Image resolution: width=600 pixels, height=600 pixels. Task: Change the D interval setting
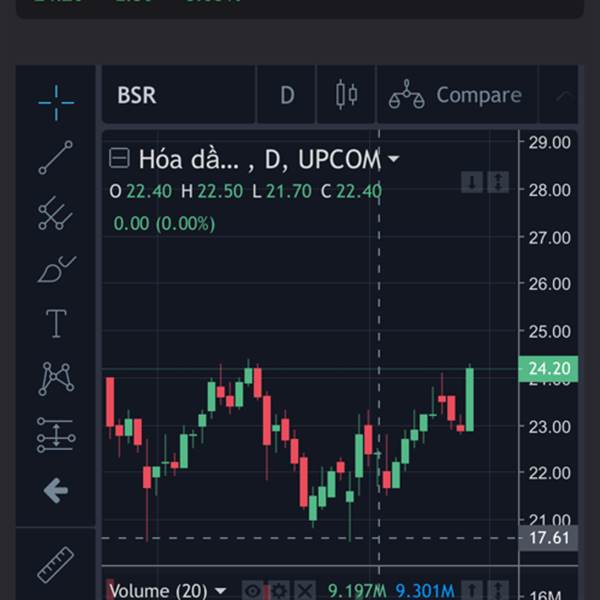click(x=287, y=95)
